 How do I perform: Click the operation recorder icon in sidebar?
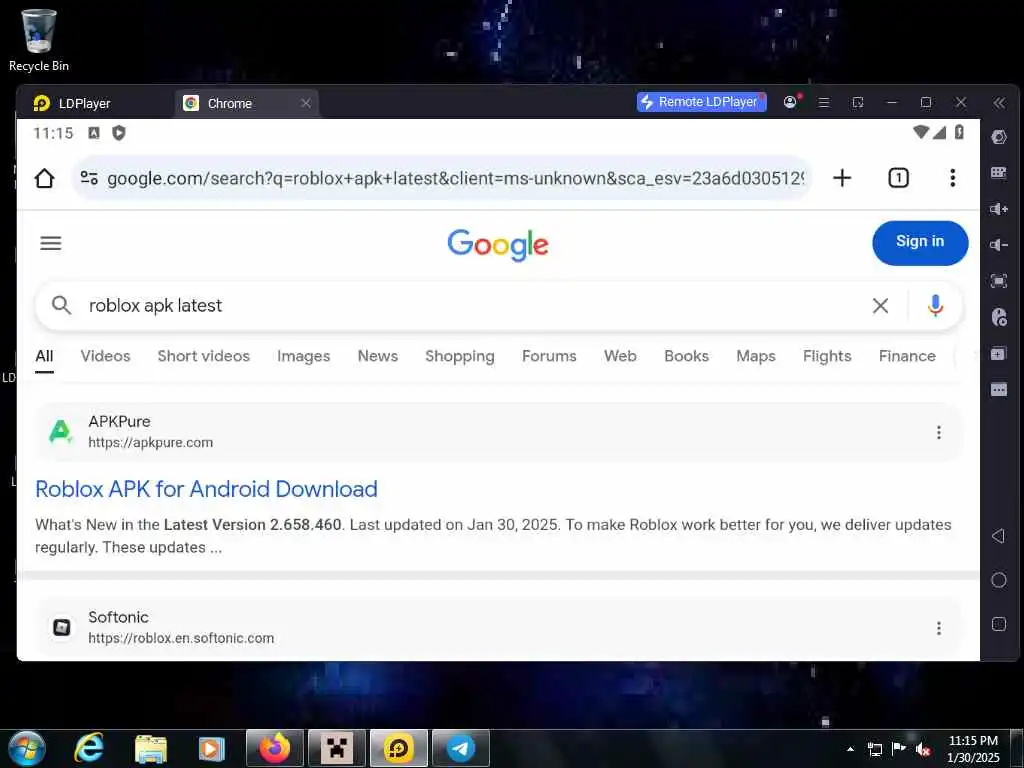(x=999, y=317)
